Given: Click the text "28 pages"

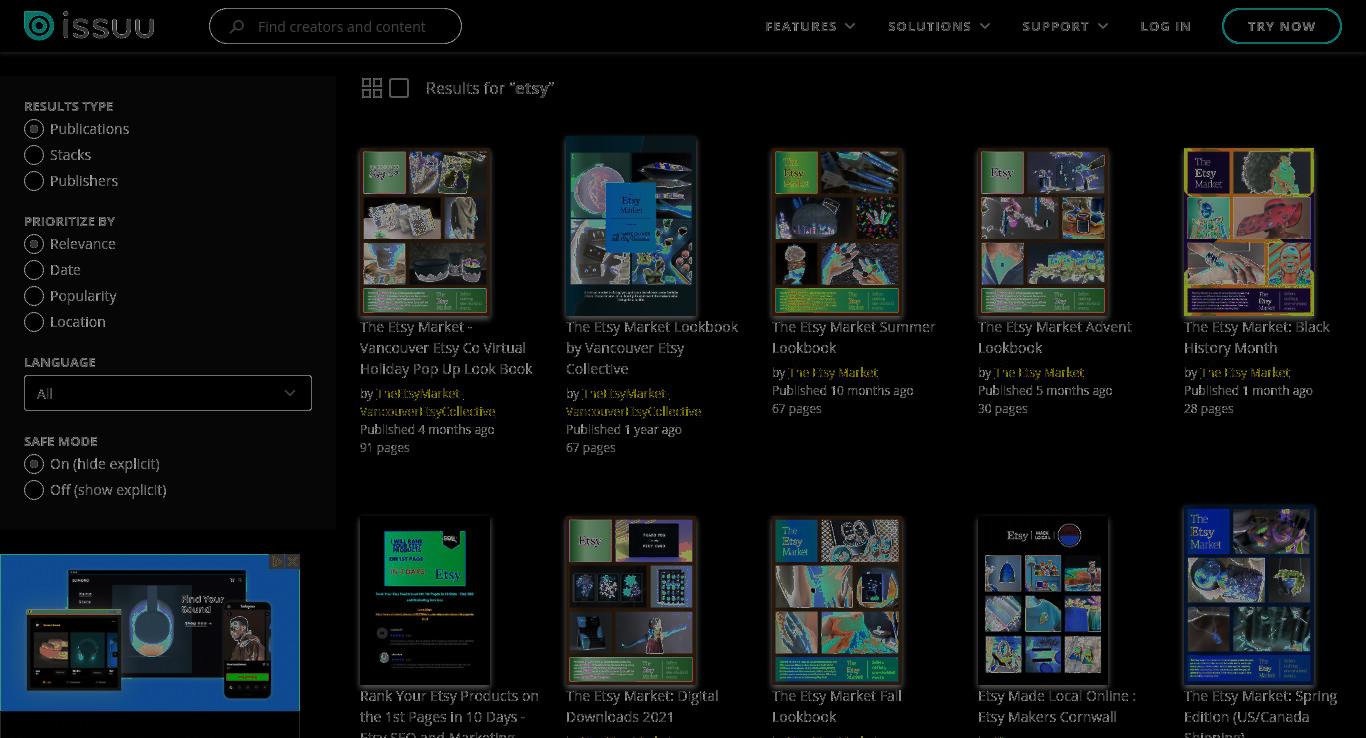Looking at the screenshot, I should 1209,409.
